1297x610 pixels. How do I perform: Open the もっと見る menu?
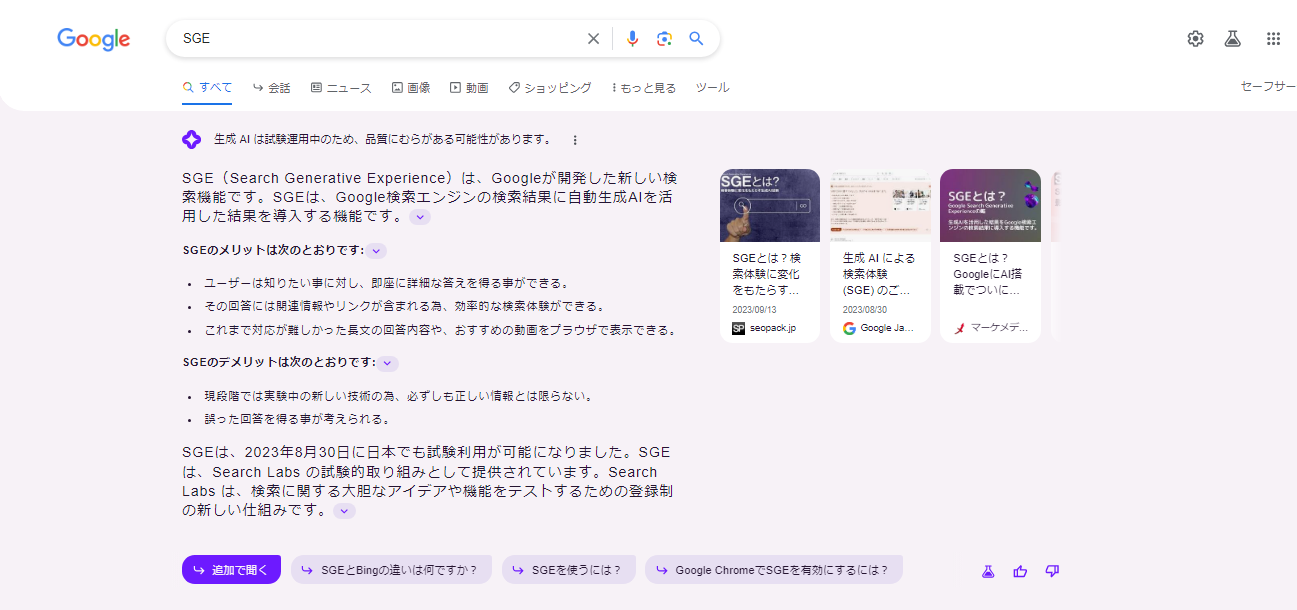coord(644,88)
